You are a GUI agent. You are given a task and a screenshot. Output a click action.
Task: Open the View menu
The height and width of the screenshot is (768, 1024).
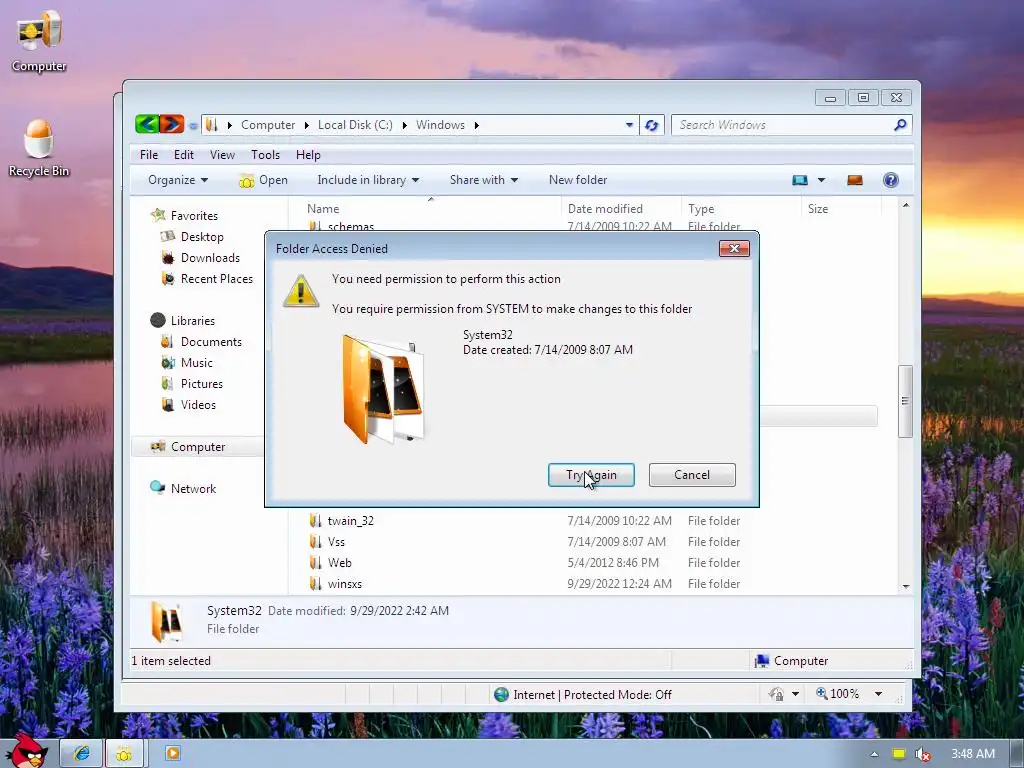tap(222, 155)
